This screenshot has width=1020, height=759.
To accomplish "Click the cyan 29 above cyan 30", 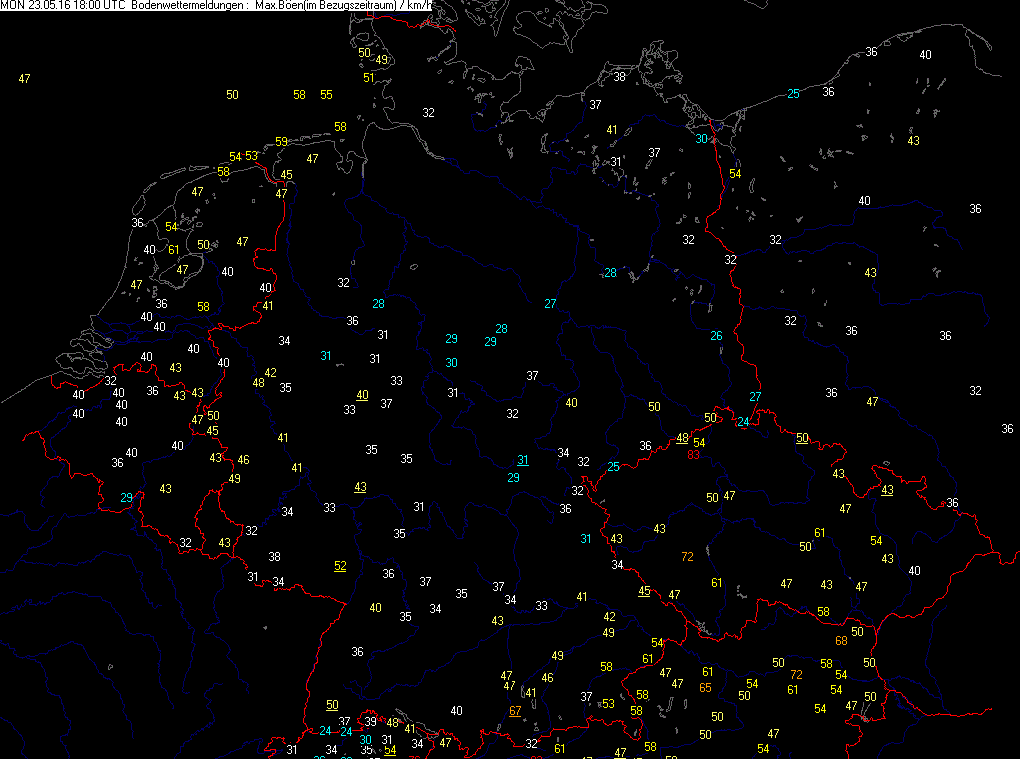I will [451, 339].
